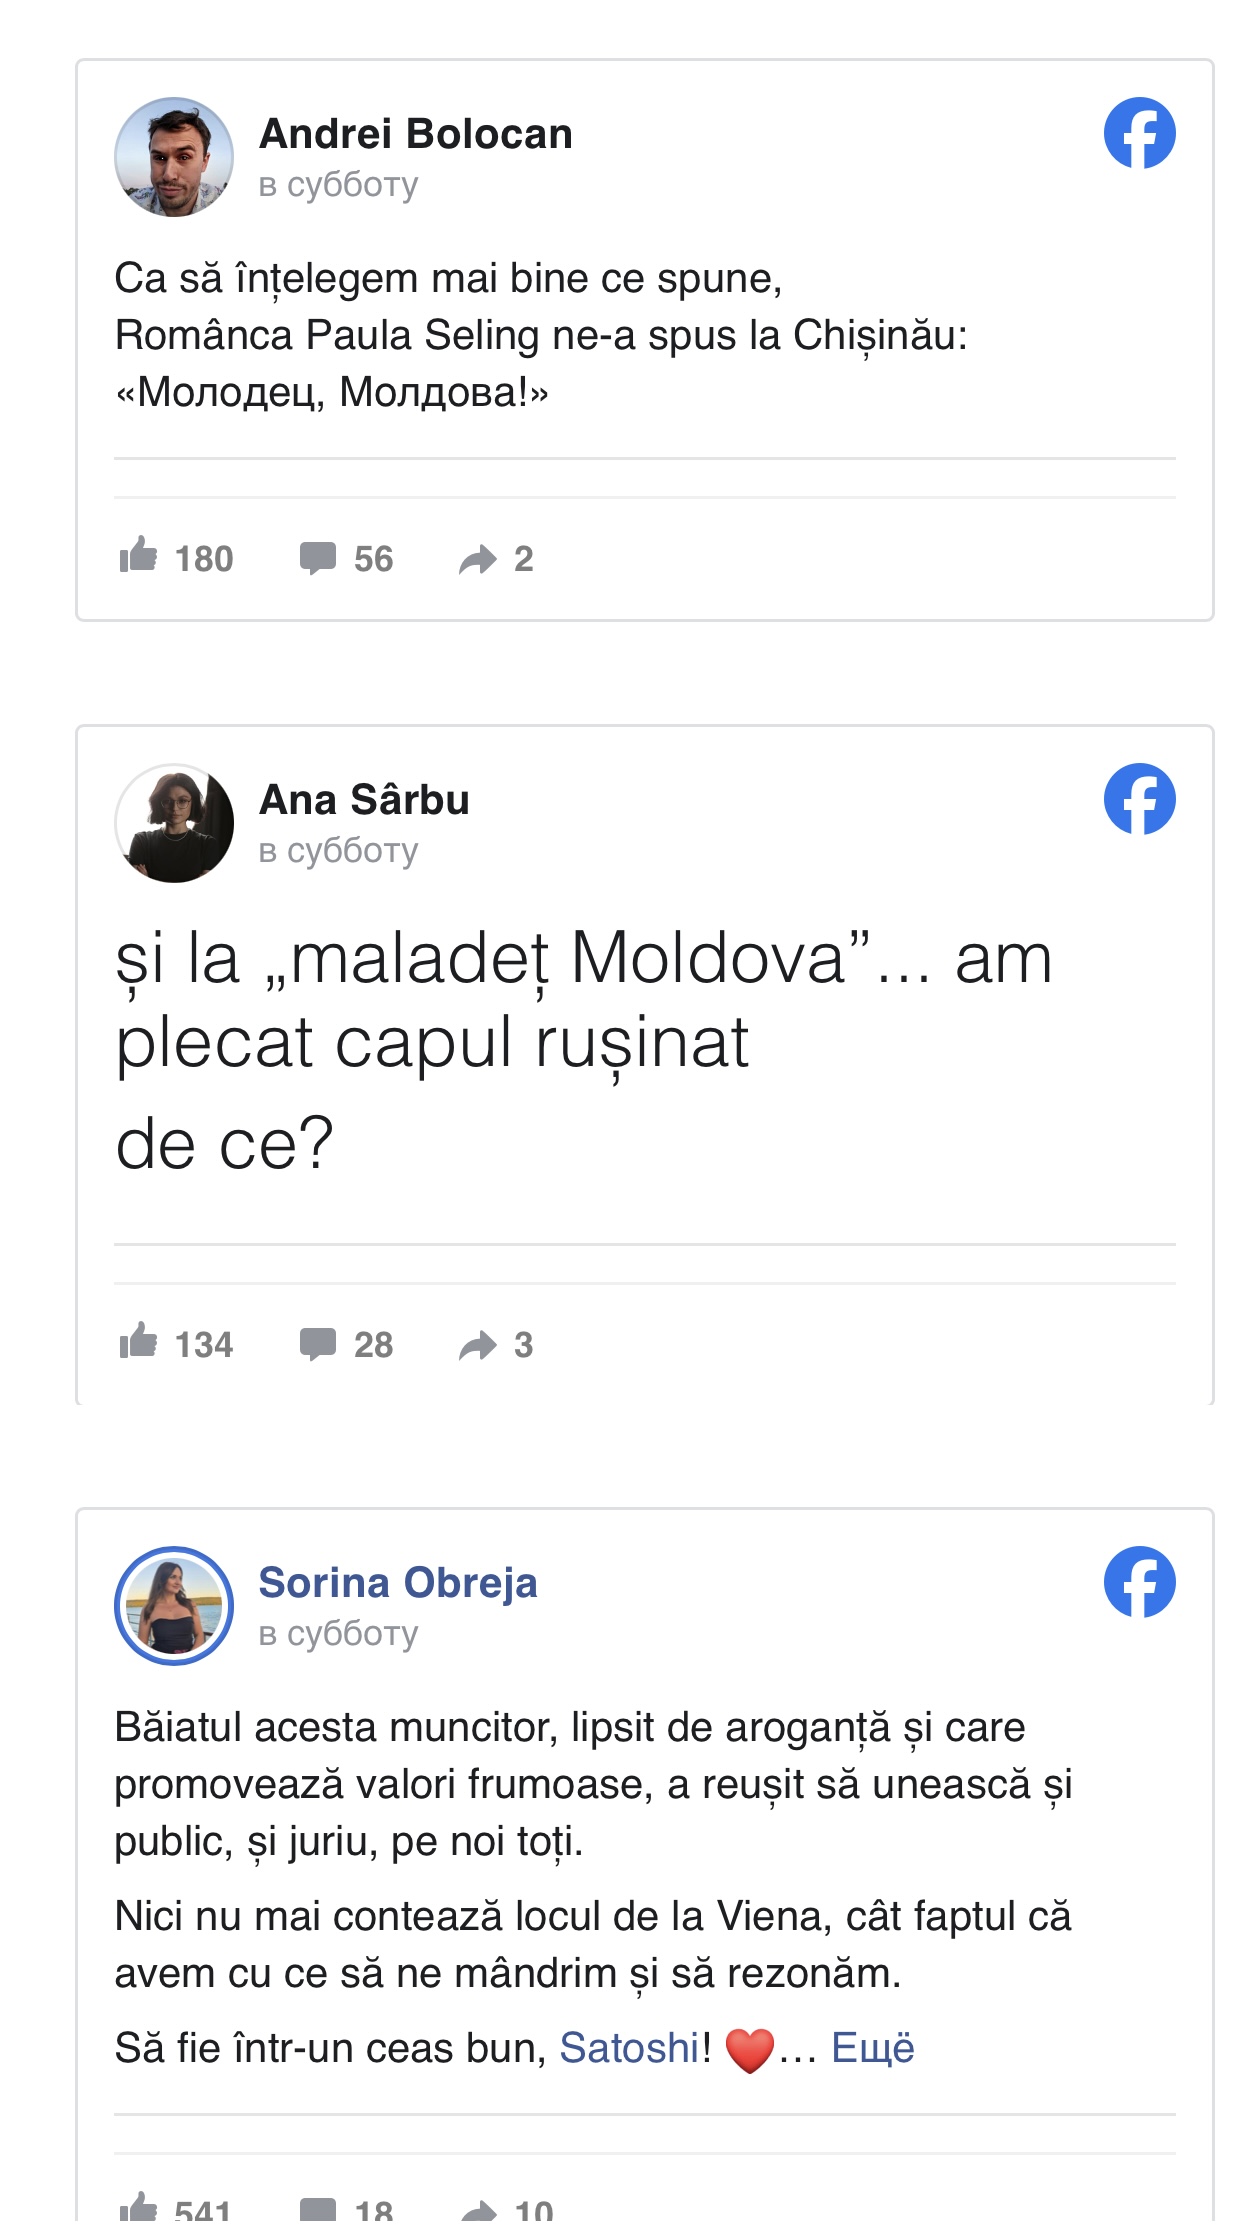The width and height of the screenshot is (1242, 2226).
Task: Open Sorina Obreja's profile picture
Action: 174,1606
